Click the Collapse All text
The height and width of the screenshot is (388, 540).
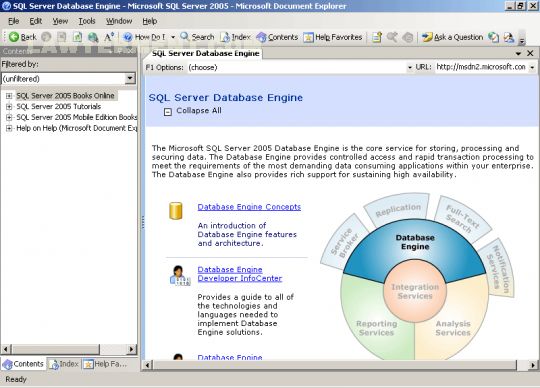[x=199, y=111]
